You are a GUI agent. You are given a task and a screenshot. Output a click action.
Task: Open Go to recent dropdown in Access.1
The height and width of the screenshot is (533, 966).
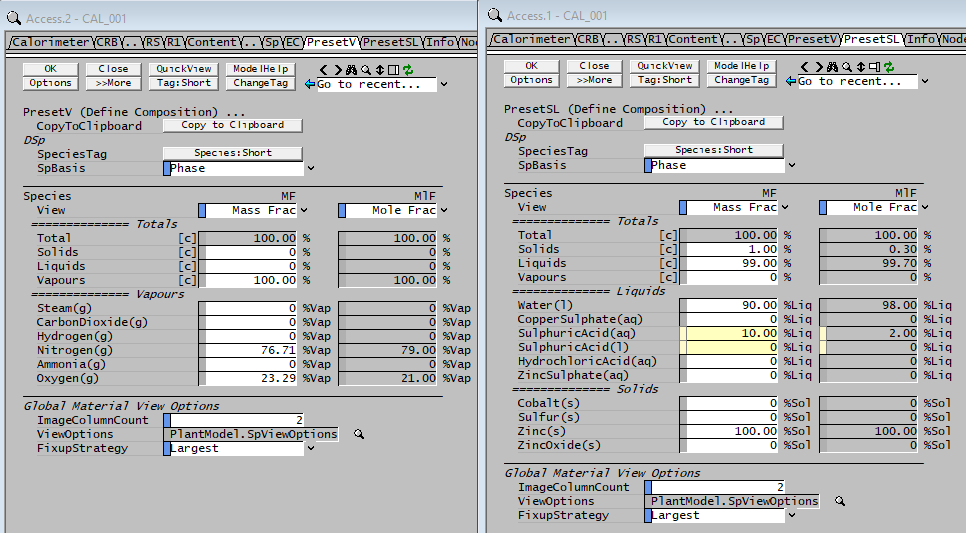pos(925,81)
